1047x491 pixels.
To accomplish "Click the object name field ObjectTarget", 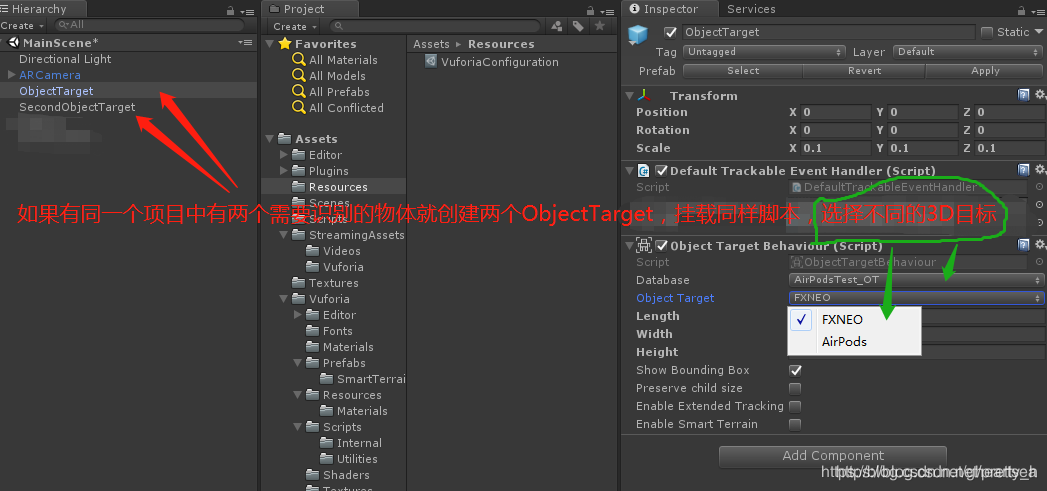I will click(x=828, y=32).
